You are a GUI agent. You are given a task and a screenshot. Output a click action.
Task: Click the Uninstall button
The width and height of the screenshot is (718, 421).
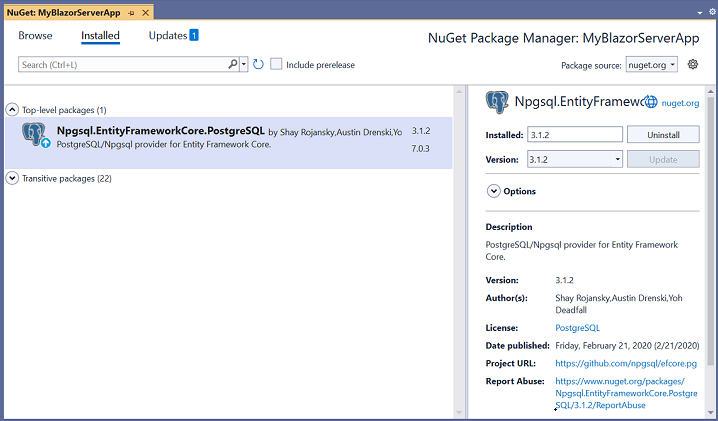point(663,135)
